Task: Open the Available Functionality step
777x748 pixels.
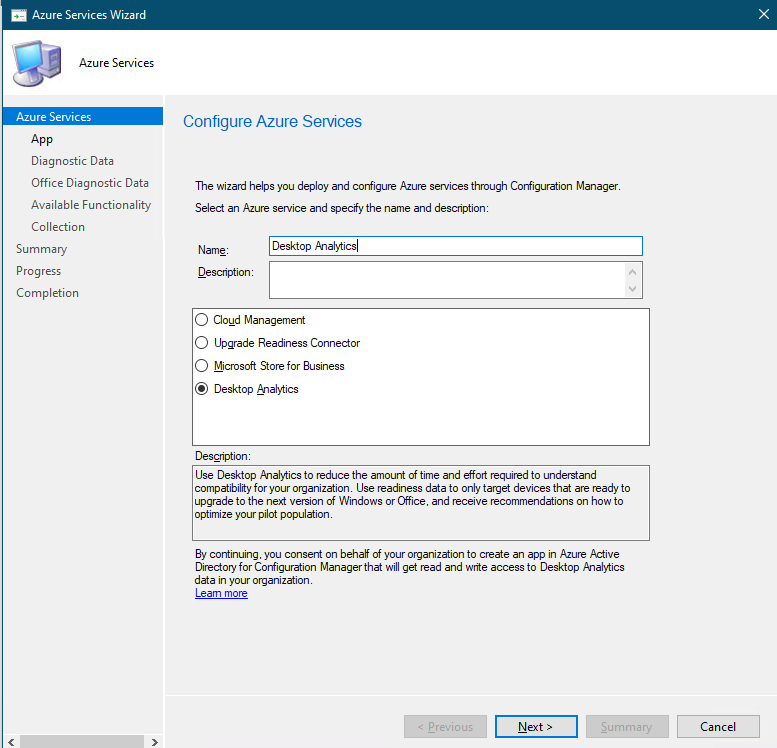Action: click(x=91, y=205)
